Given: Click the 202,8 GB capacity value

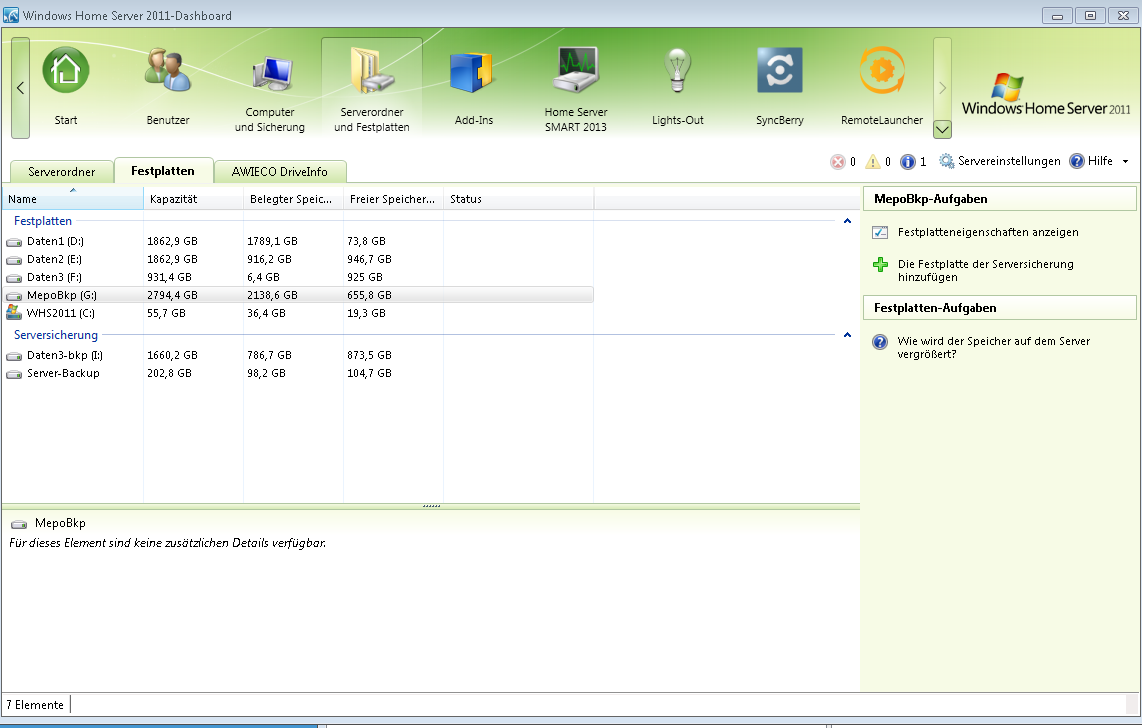Looking at the screenshot, I should (169, 373).
